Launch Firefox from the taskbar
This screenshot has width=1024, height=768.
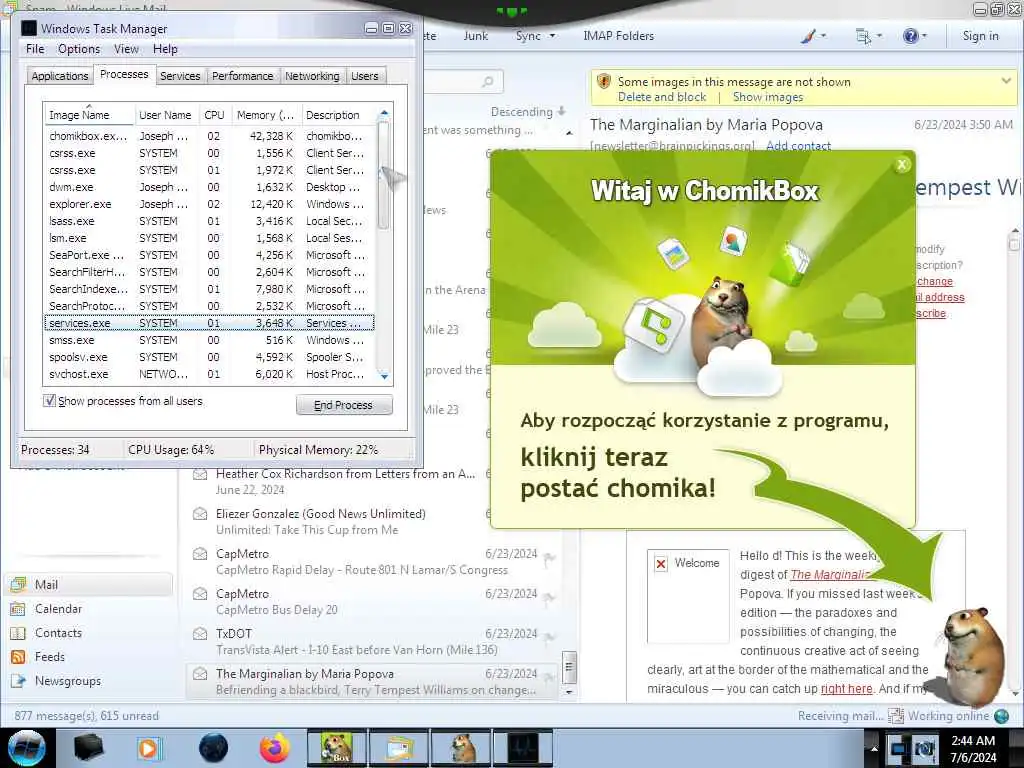coord(275,748)
